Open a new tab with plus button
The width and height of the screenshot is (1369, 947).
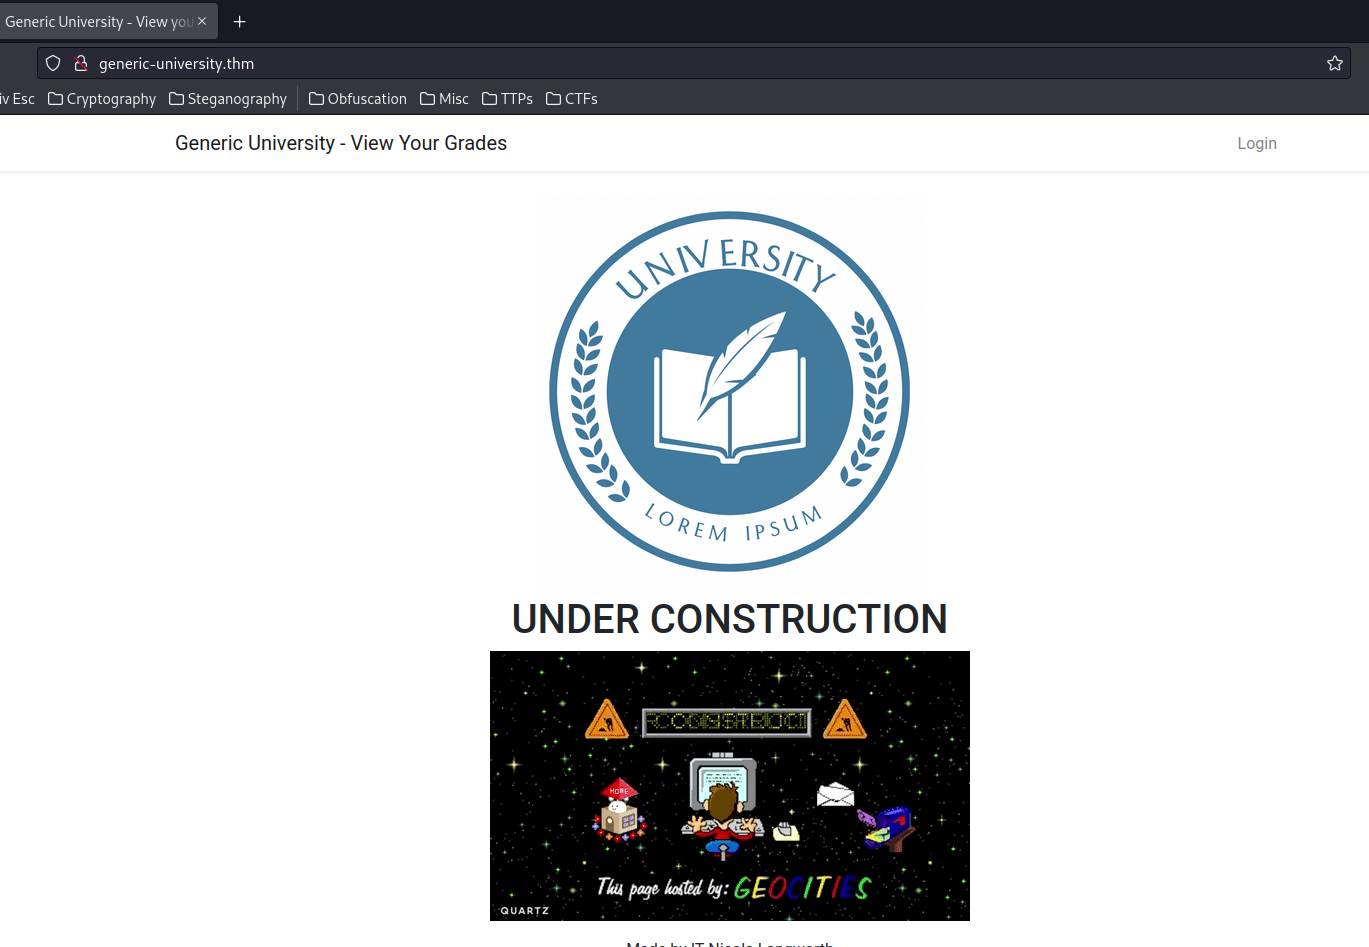point(239,21)
